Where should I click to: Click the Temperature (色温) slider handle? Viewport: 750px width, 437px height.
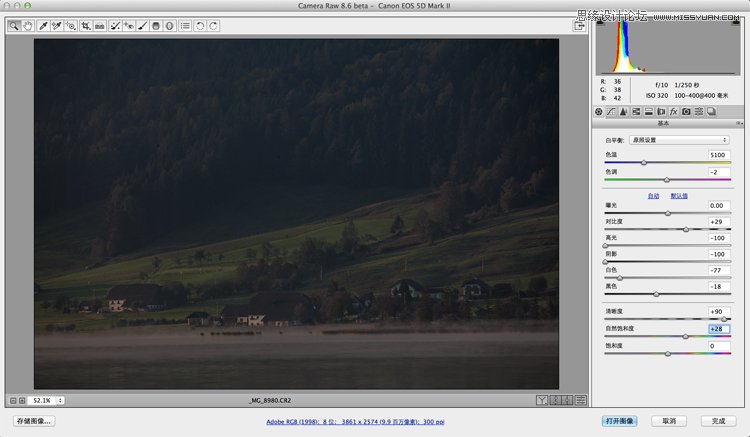pyautogui.click(x=644, y=163)
